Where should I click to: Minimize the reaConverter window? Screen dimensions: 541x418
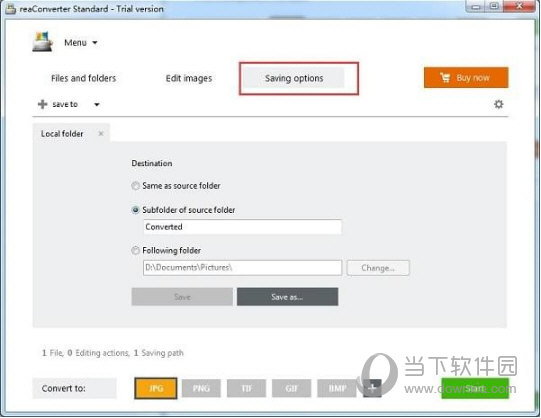tap(476, 6)
